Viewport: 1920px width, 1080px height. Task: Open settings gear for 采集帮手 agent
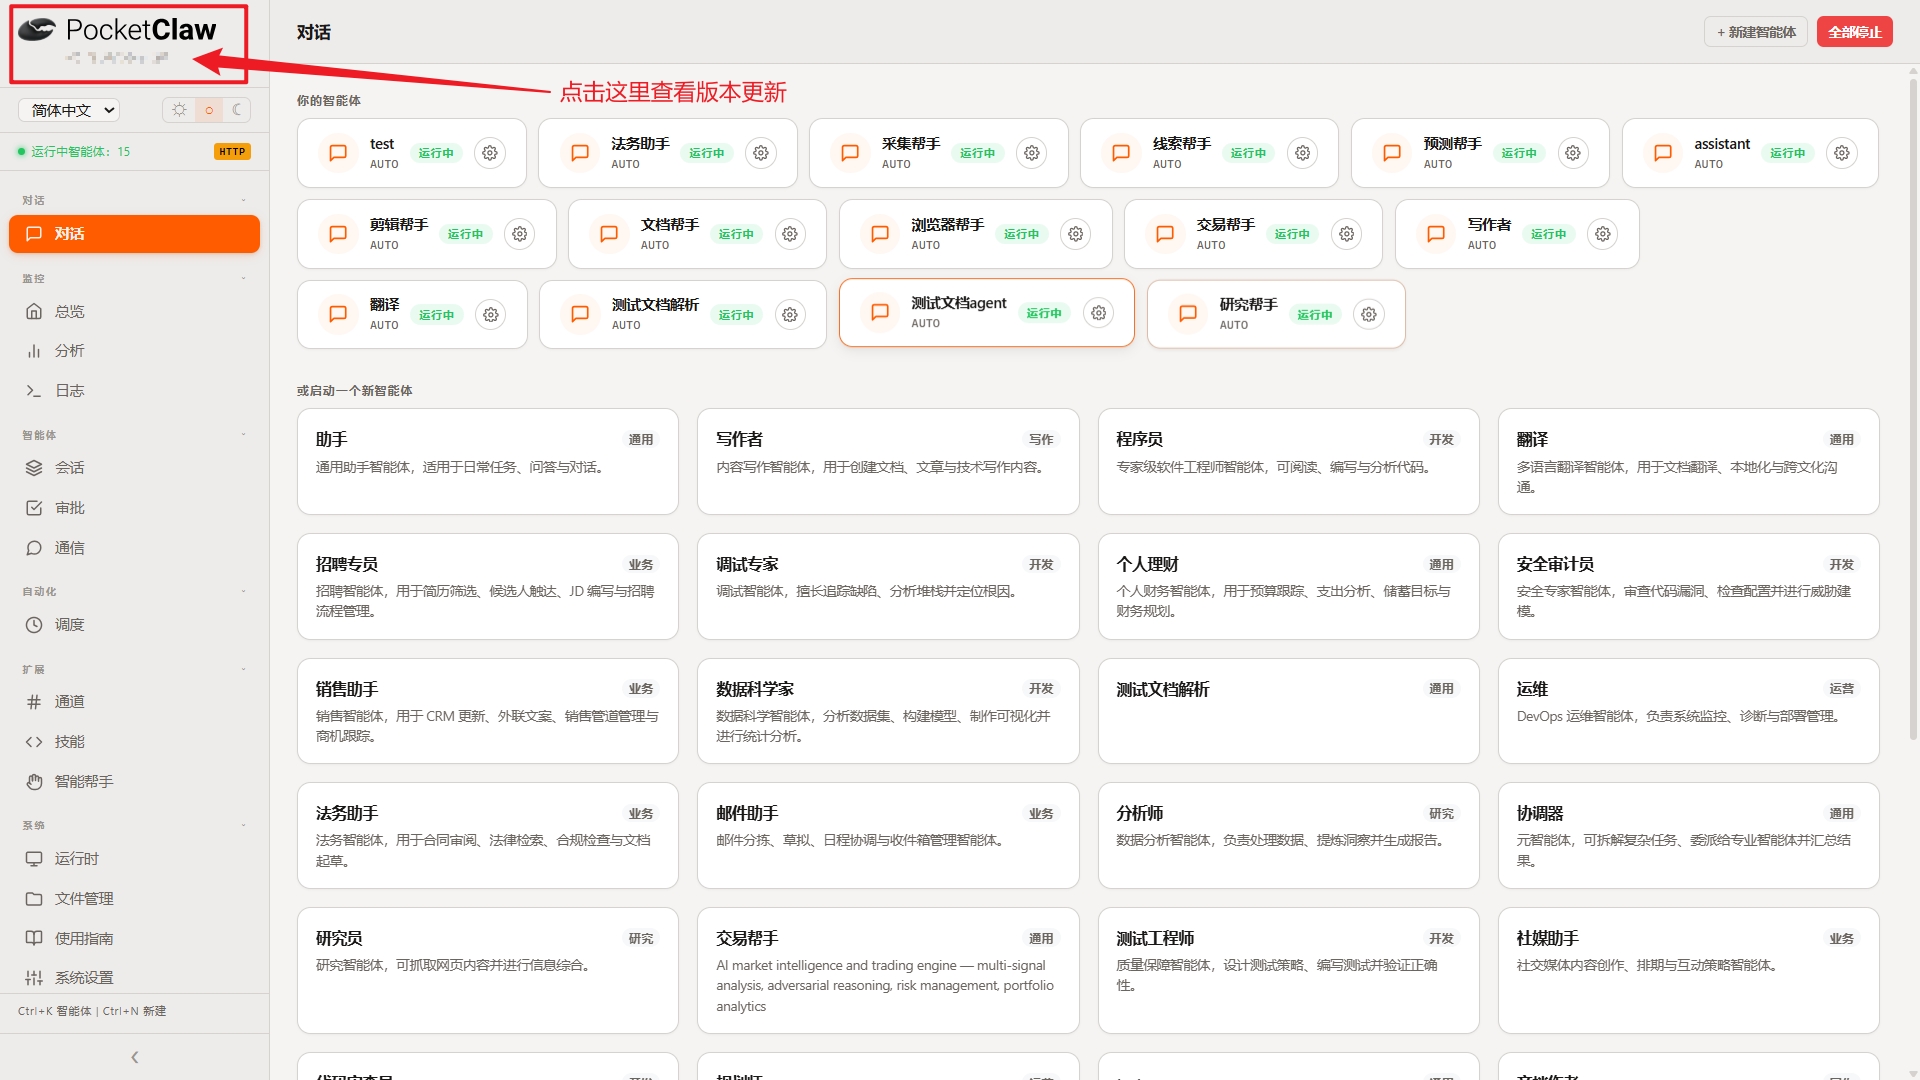pyautogui.click(x=1032, y=153)
